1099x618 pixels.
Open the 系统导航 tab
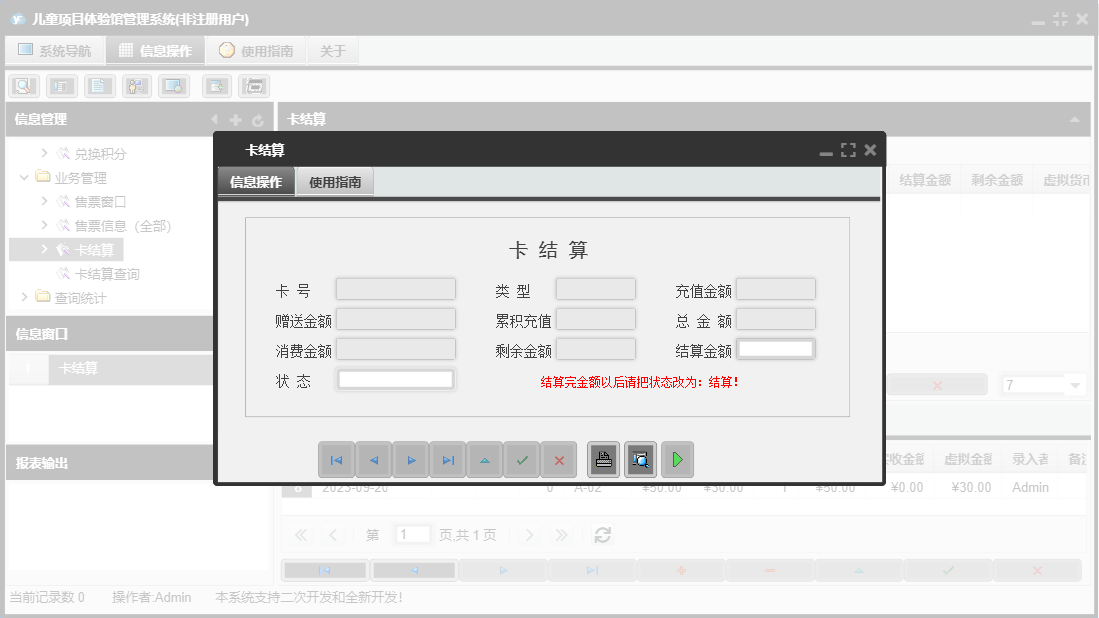pyautogui.click(x=55, y=50)
